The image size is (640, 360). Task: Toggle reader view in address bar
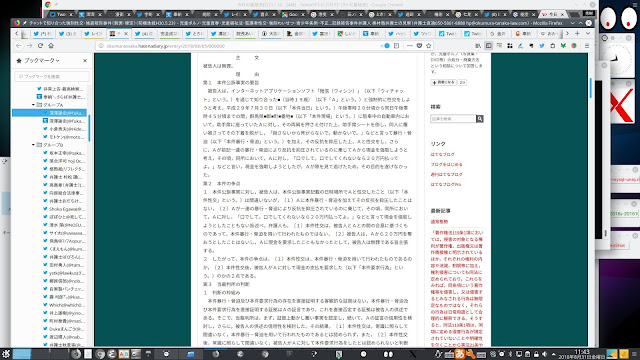[396, 46]
